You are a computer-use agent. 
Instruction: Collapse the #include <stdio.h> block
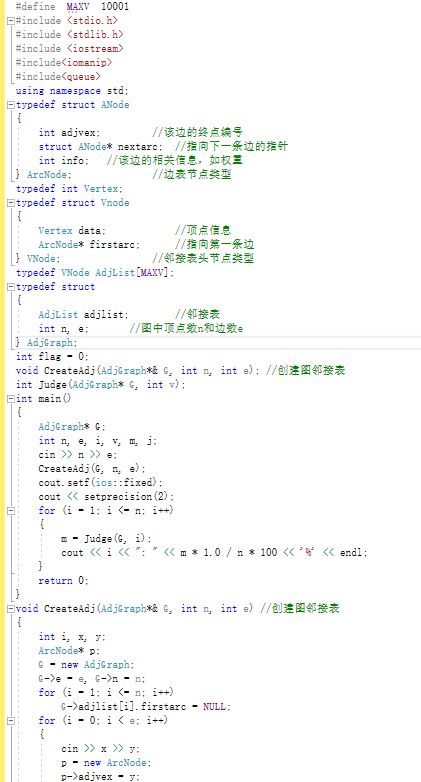coord(11,21)
